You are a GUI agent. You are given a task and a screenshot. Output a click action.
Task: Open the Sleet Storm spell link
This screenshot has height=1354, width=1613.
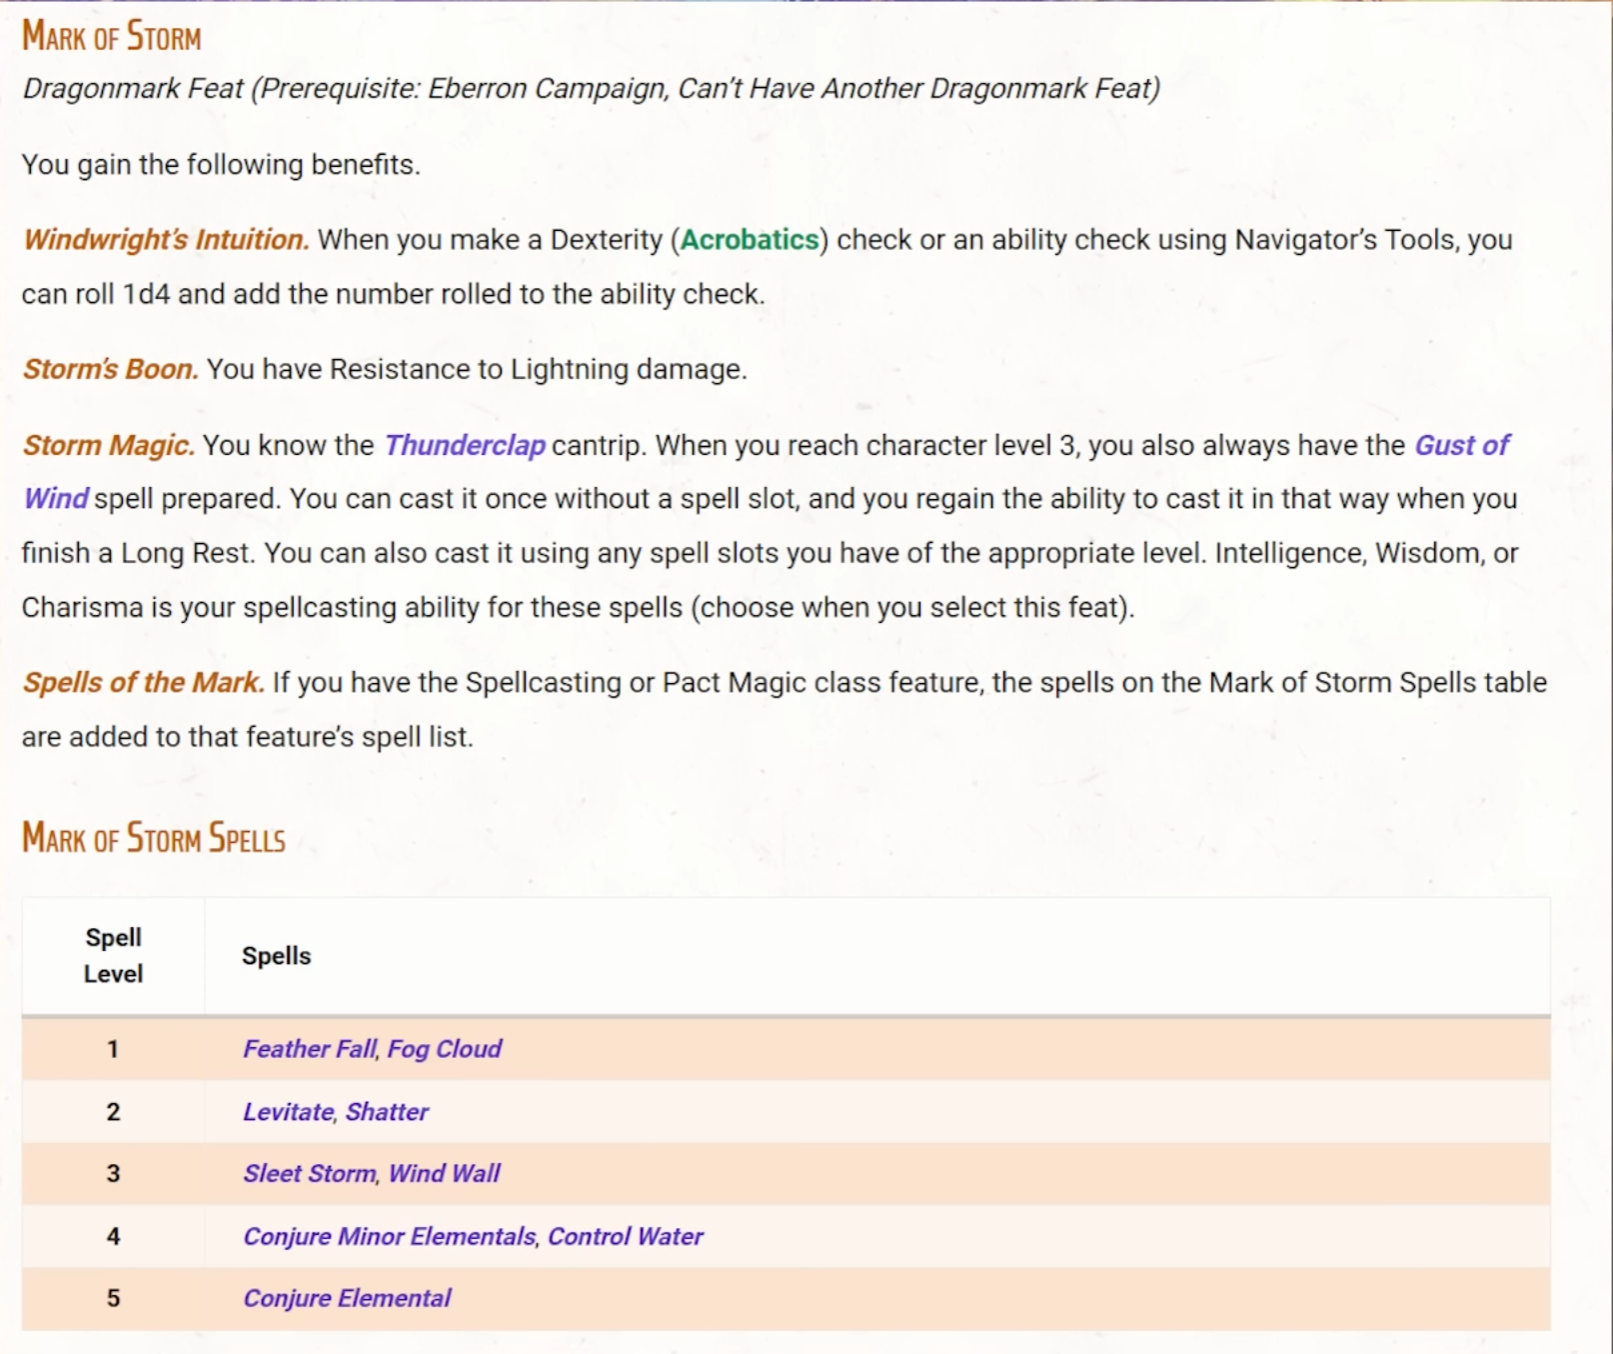point(310,1174)
